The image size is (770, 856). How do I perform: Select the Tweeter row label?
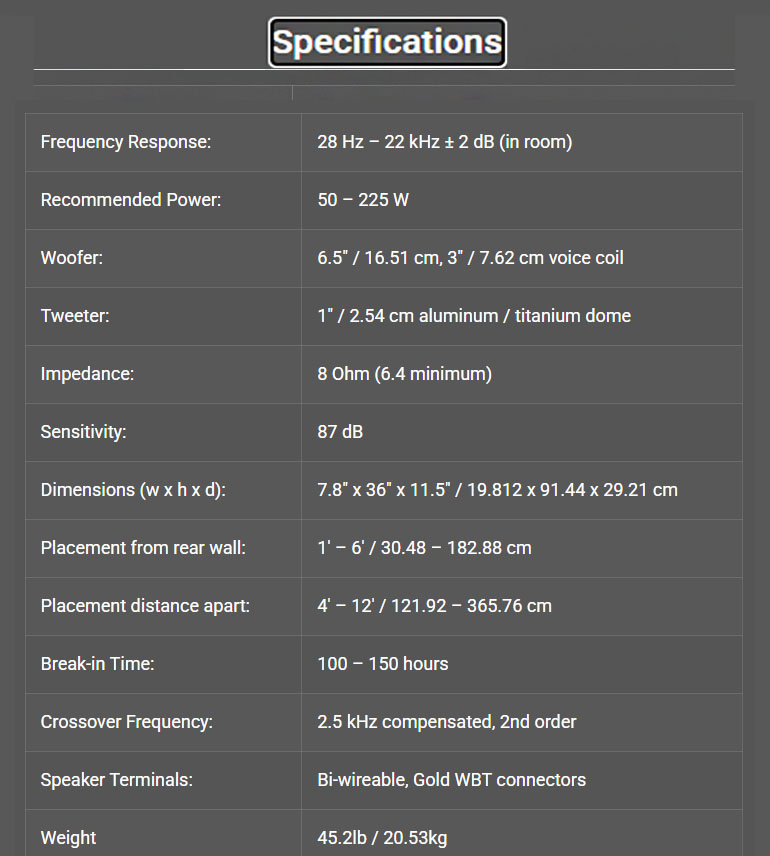click(x=75, y=316)
